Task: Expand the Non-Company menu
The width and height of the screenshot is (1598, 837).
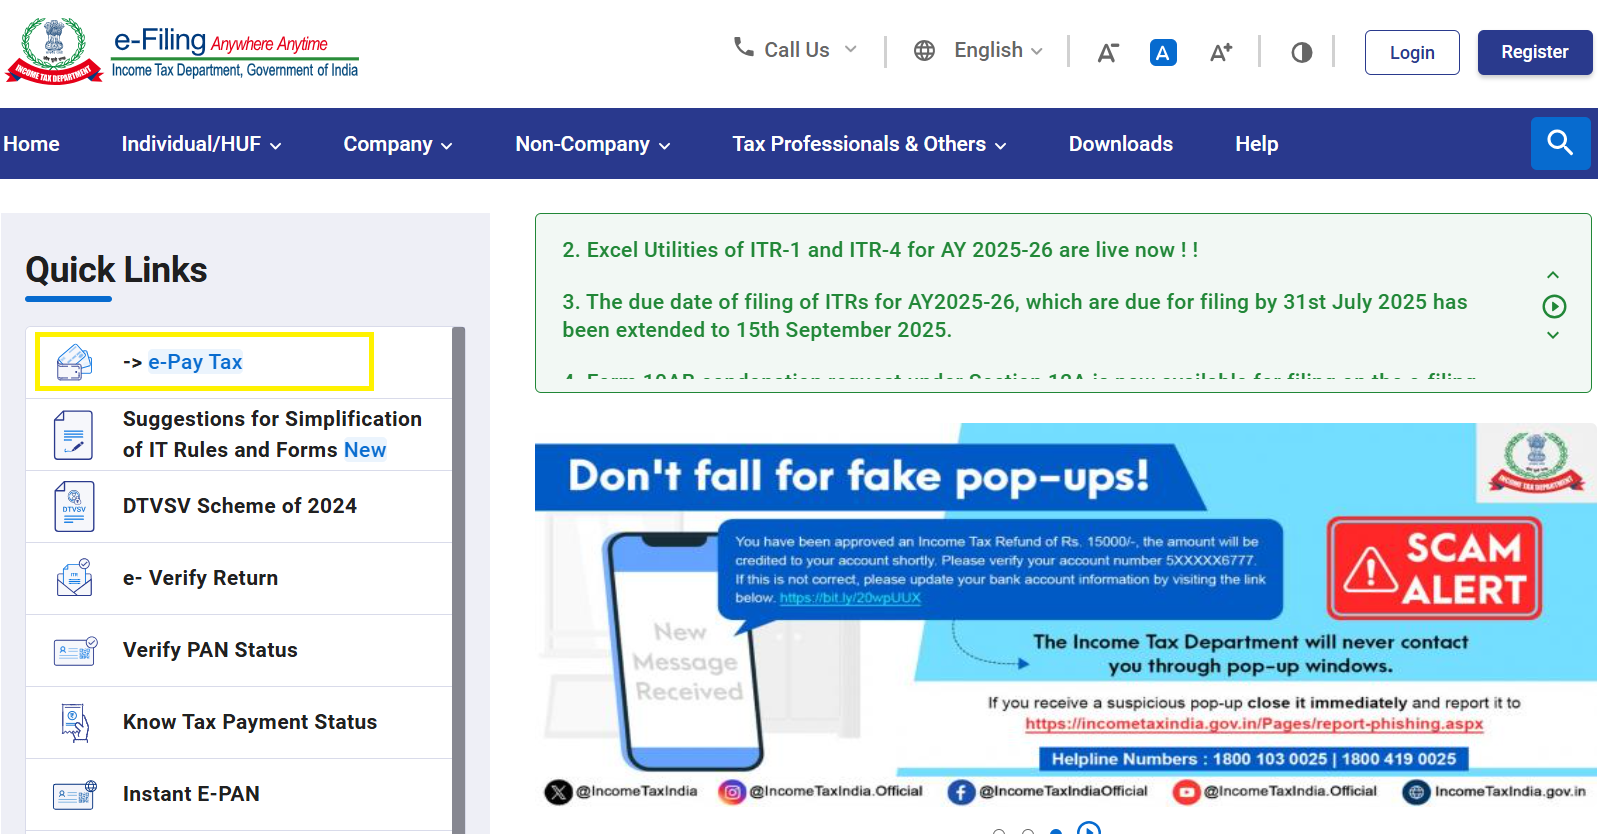Action: (x=593, y=144)
